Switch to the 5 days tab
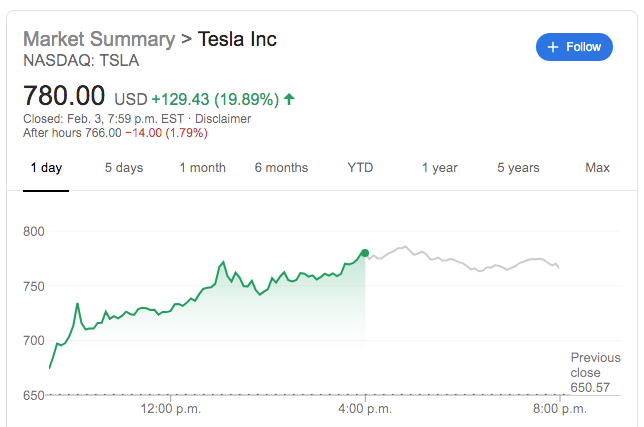 pyautogui.click(x=124, y=168)
